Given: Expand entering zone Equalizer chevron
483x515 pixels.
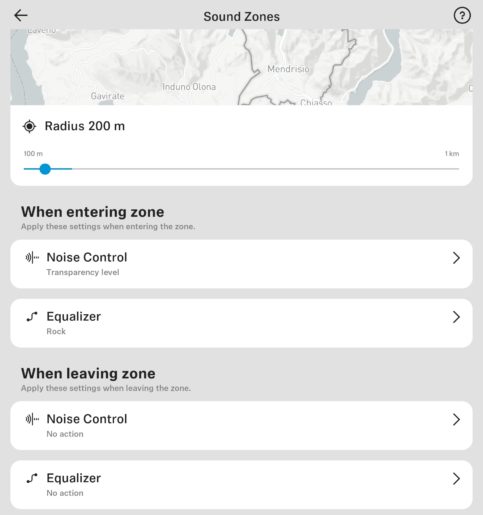Looking at the screenshot, I should click(x=456, y=317).
